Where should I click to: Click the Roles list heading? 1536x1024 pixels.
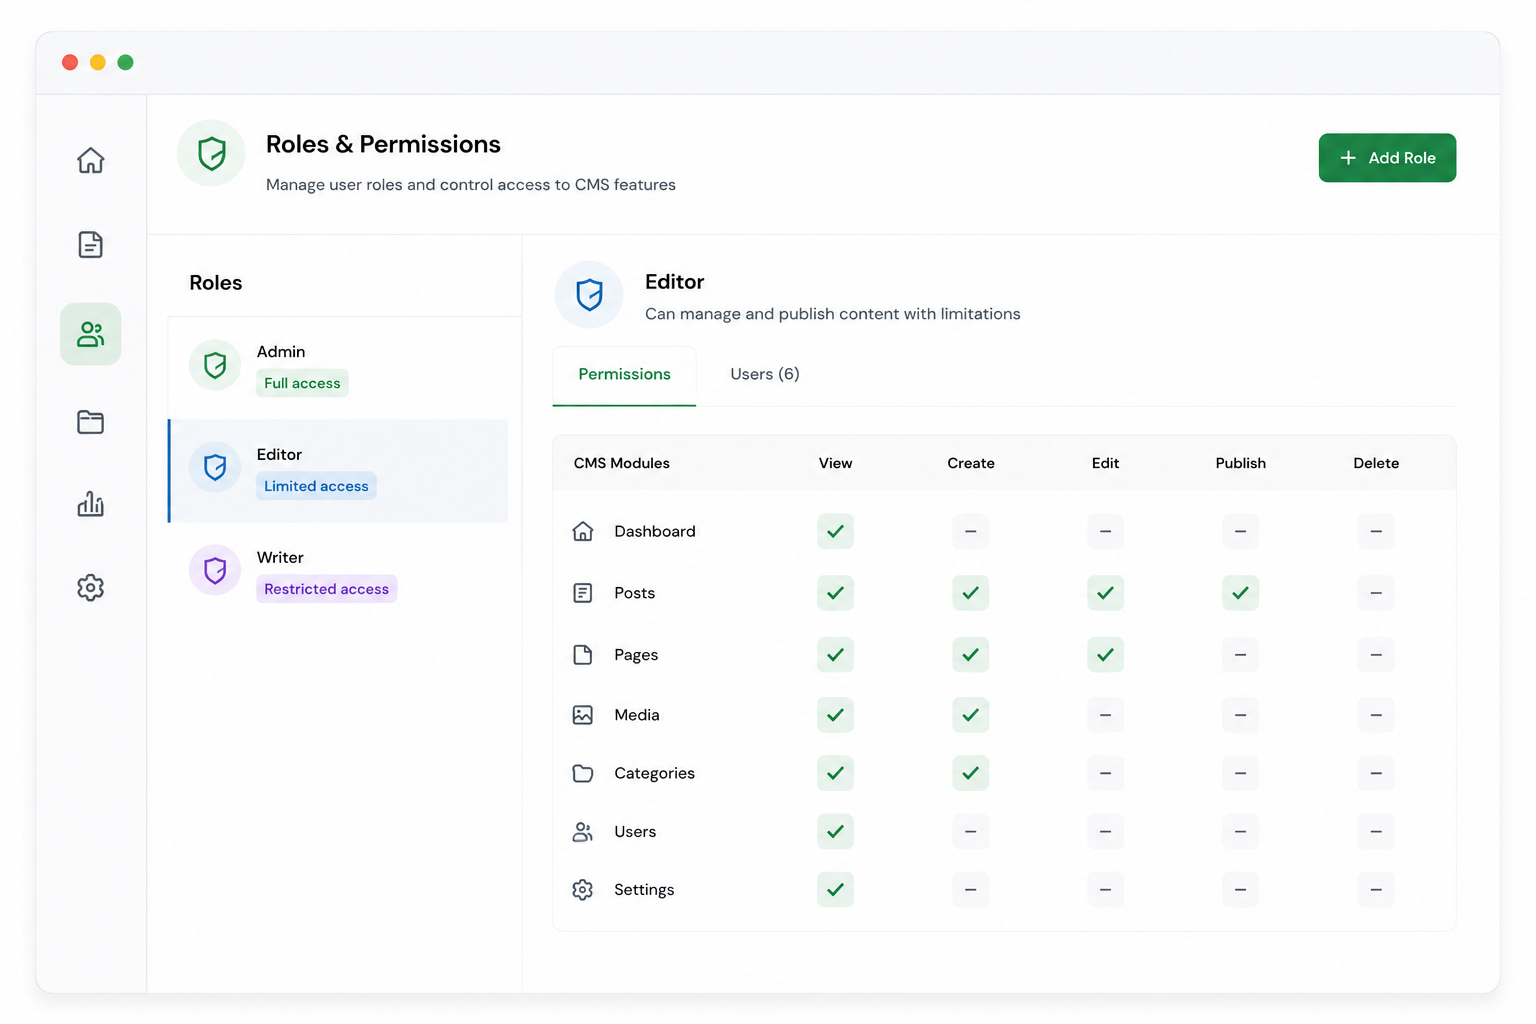[x=216, y=283]
